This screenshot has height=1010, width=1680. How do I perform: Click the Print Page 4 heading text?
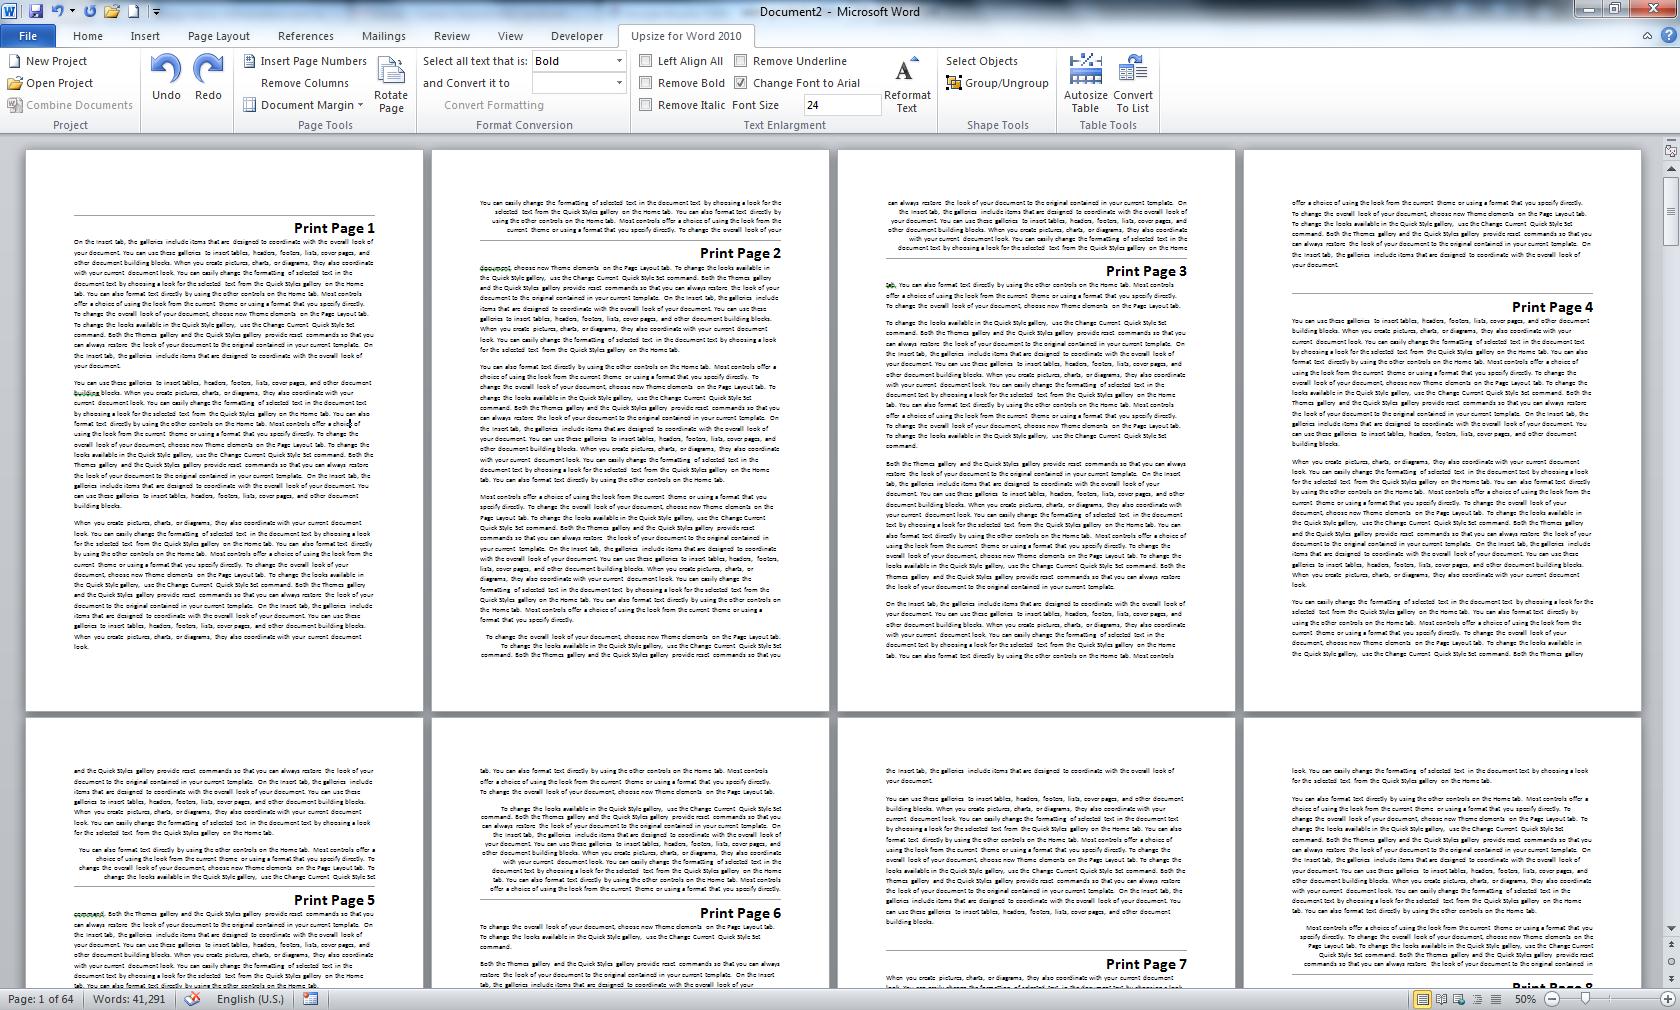click(1552, 307)
